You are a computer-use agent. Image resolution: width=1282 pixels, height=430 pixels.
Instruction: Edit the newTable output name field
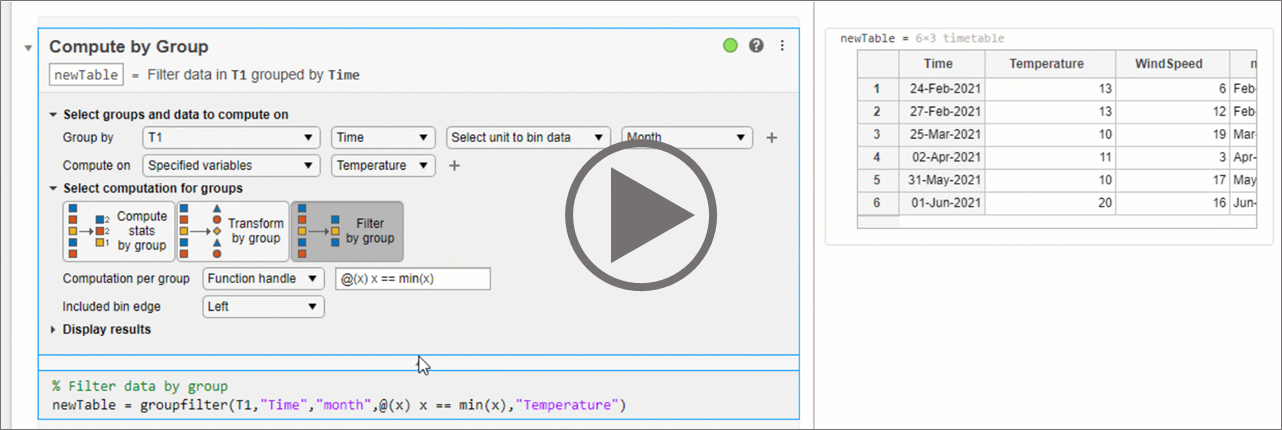[87, 75]
